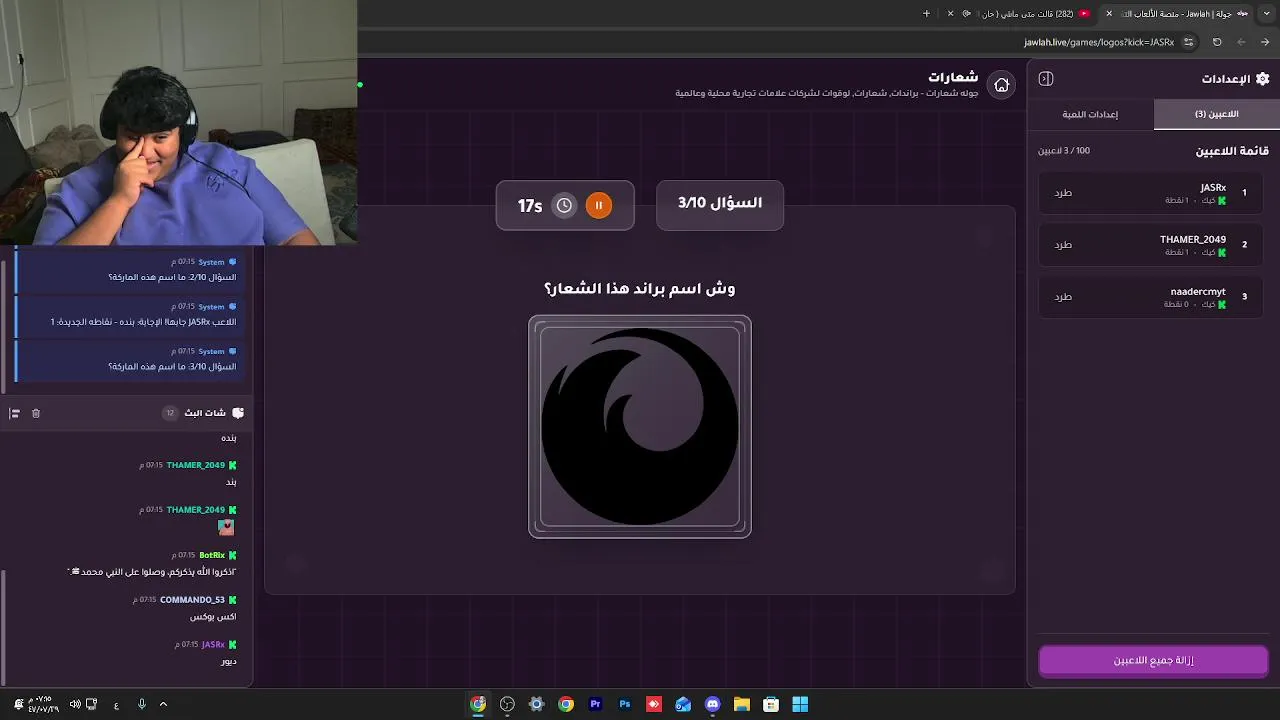Open the tab search dropdown arrow

(1265, 13)
